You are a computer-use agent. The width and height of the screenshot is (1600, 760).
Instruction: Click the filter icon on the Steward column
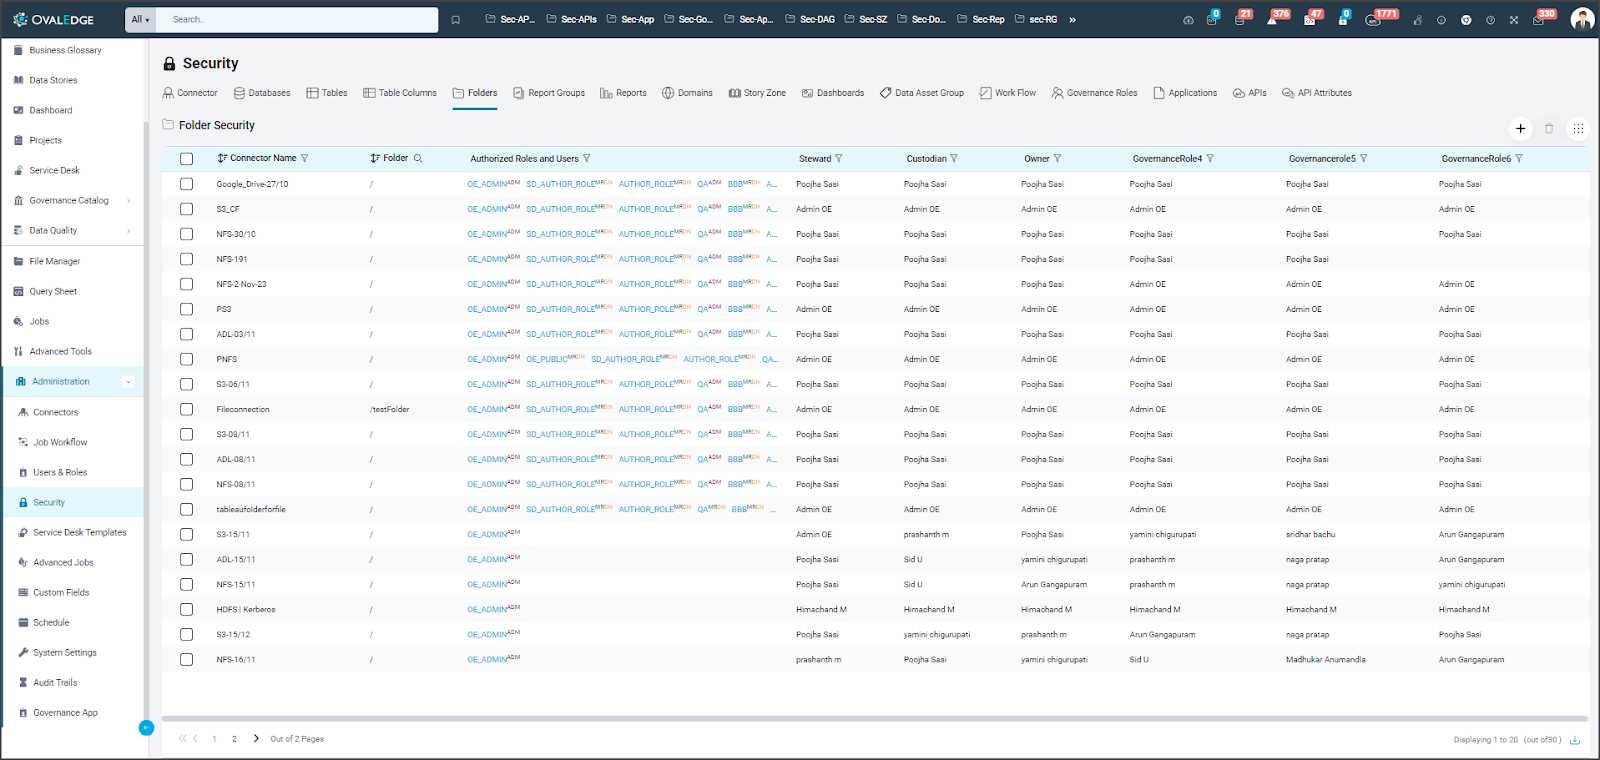(x=839, y=158)
